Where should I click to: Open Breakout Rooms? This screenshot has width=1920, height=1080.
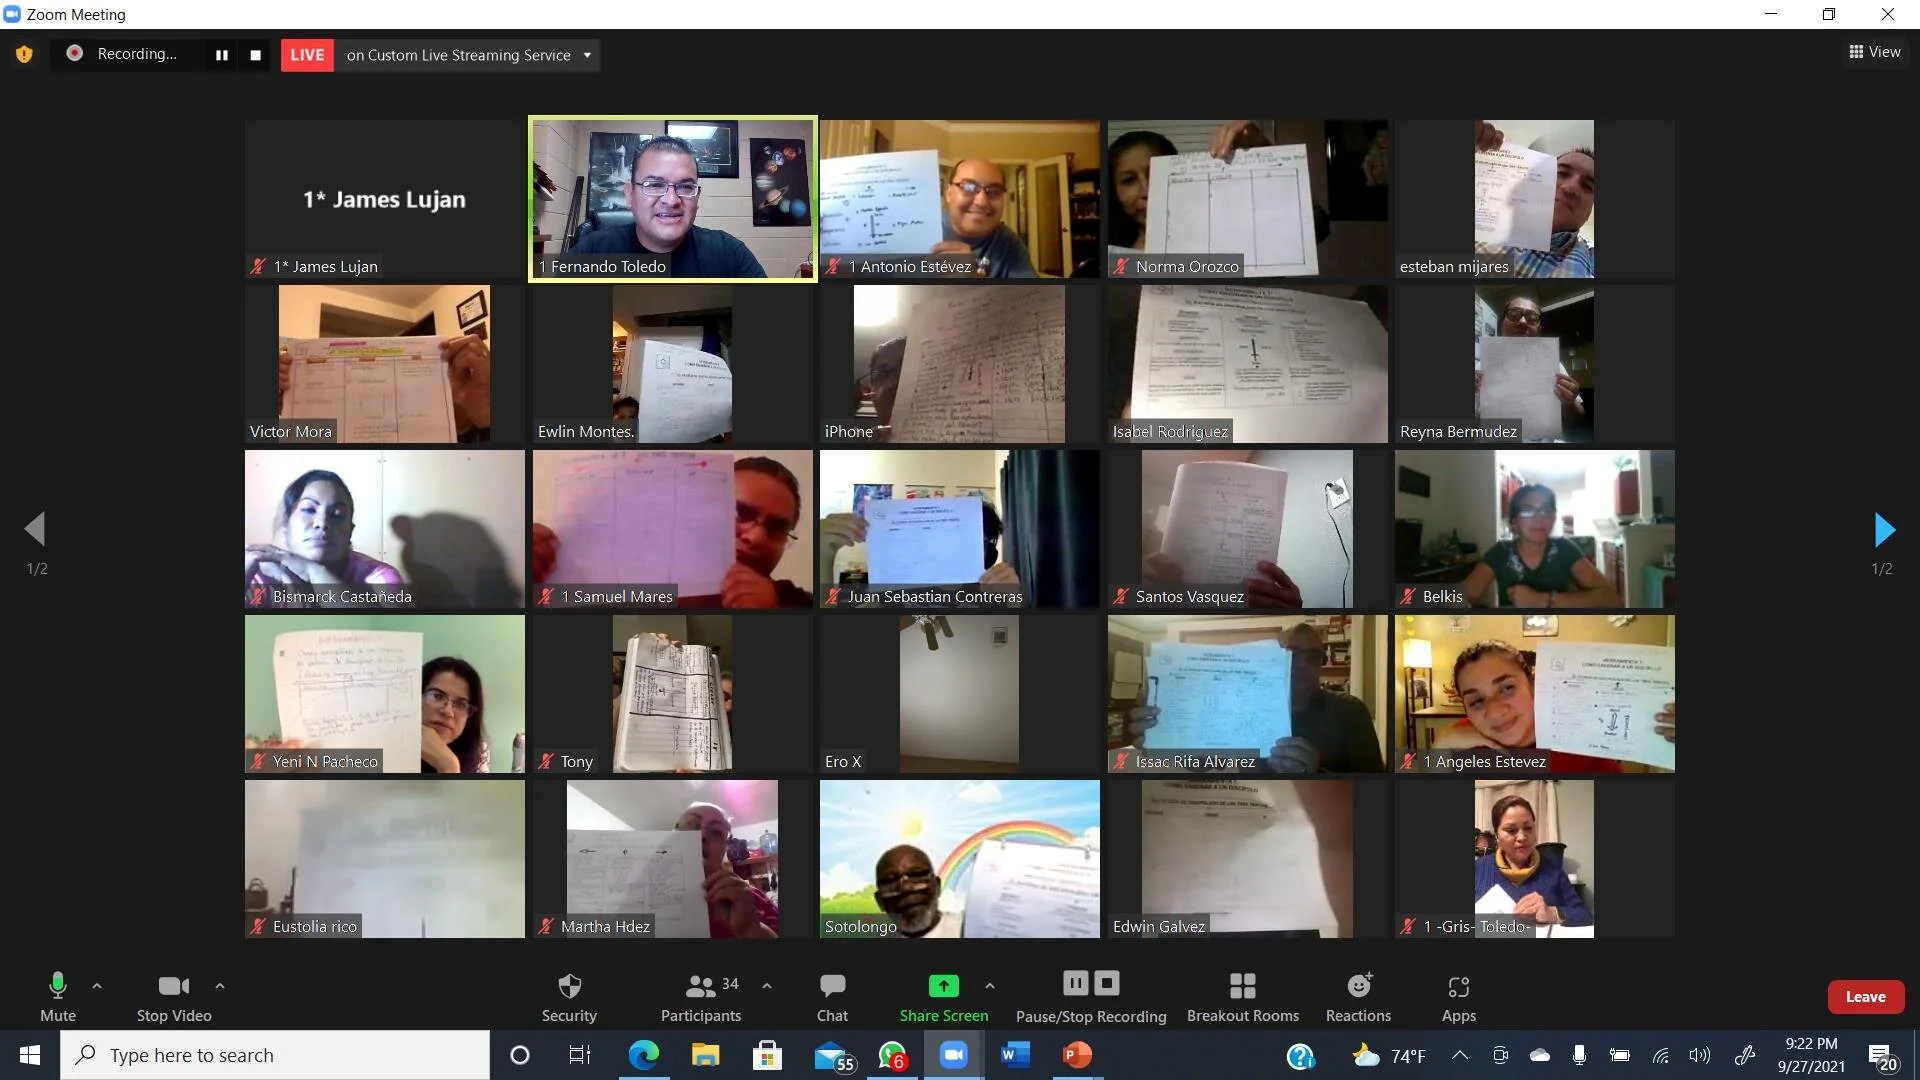tap(1242, 995)
